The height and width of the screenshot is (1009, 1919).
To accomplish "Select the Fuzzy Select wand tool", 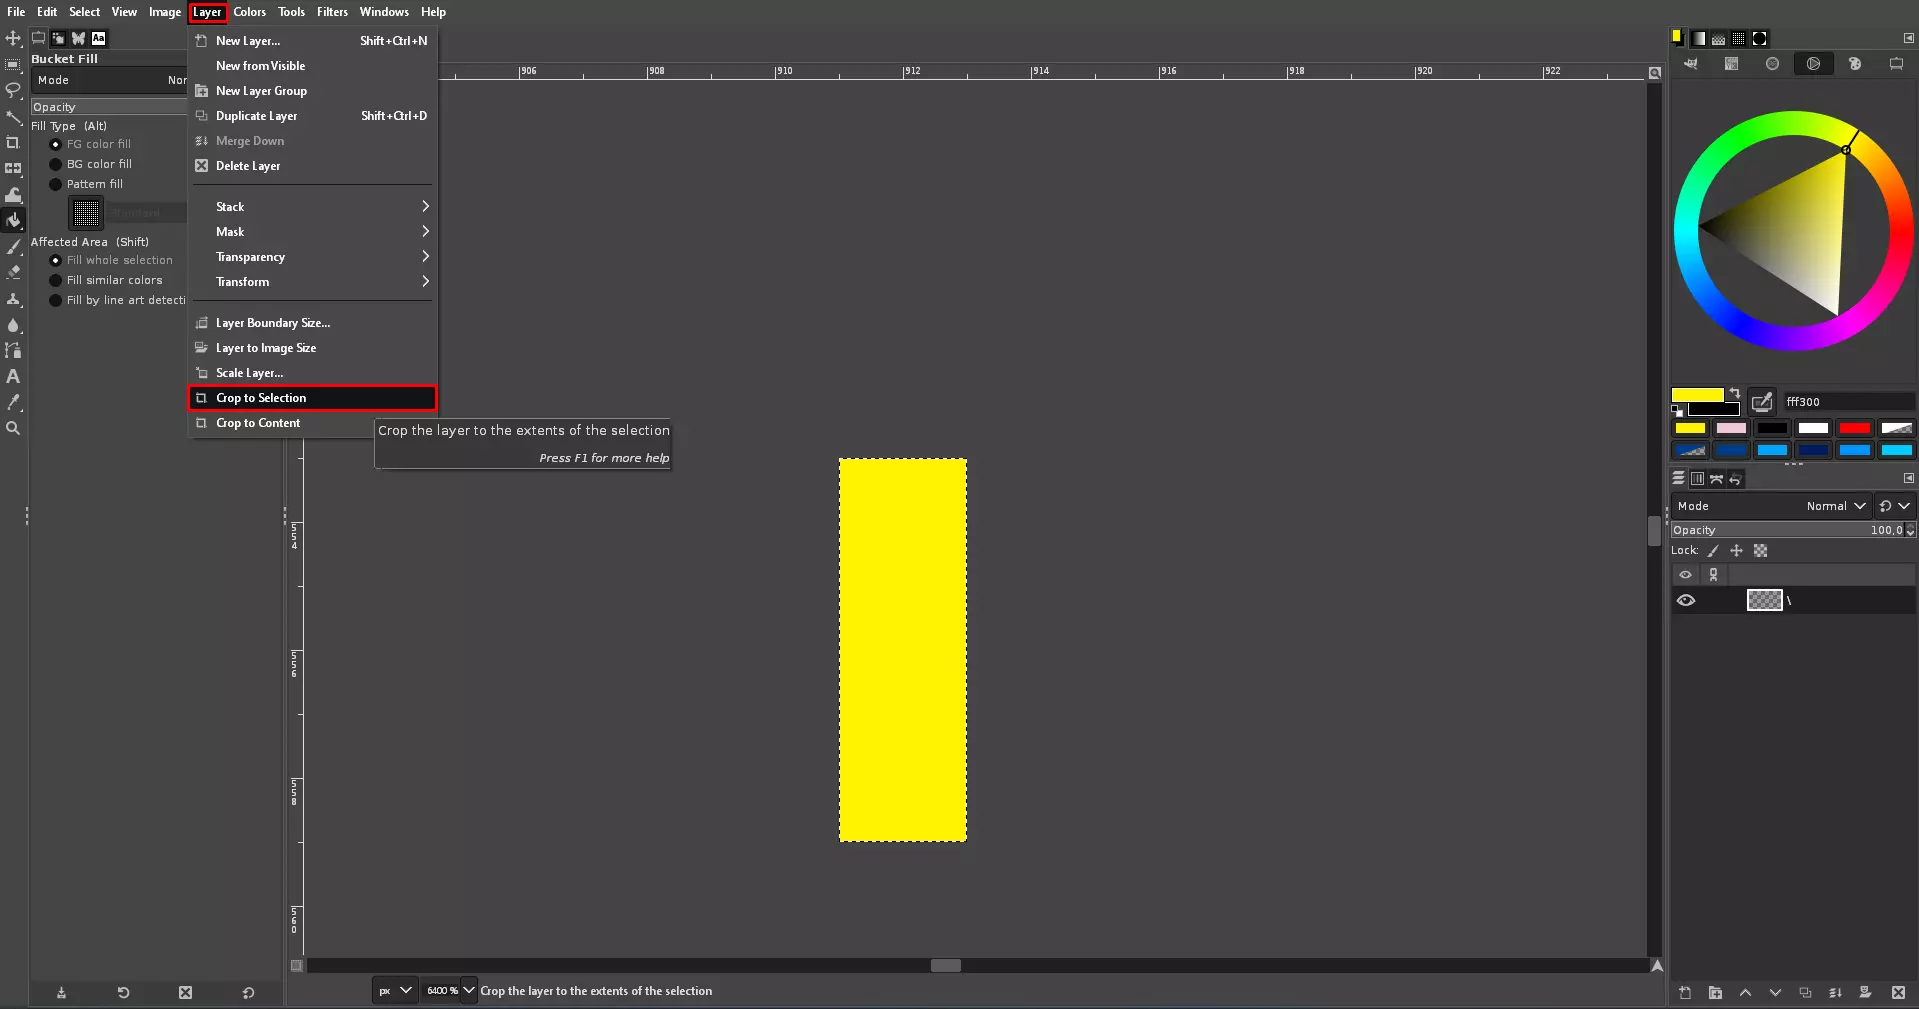I will coord(13,116).
